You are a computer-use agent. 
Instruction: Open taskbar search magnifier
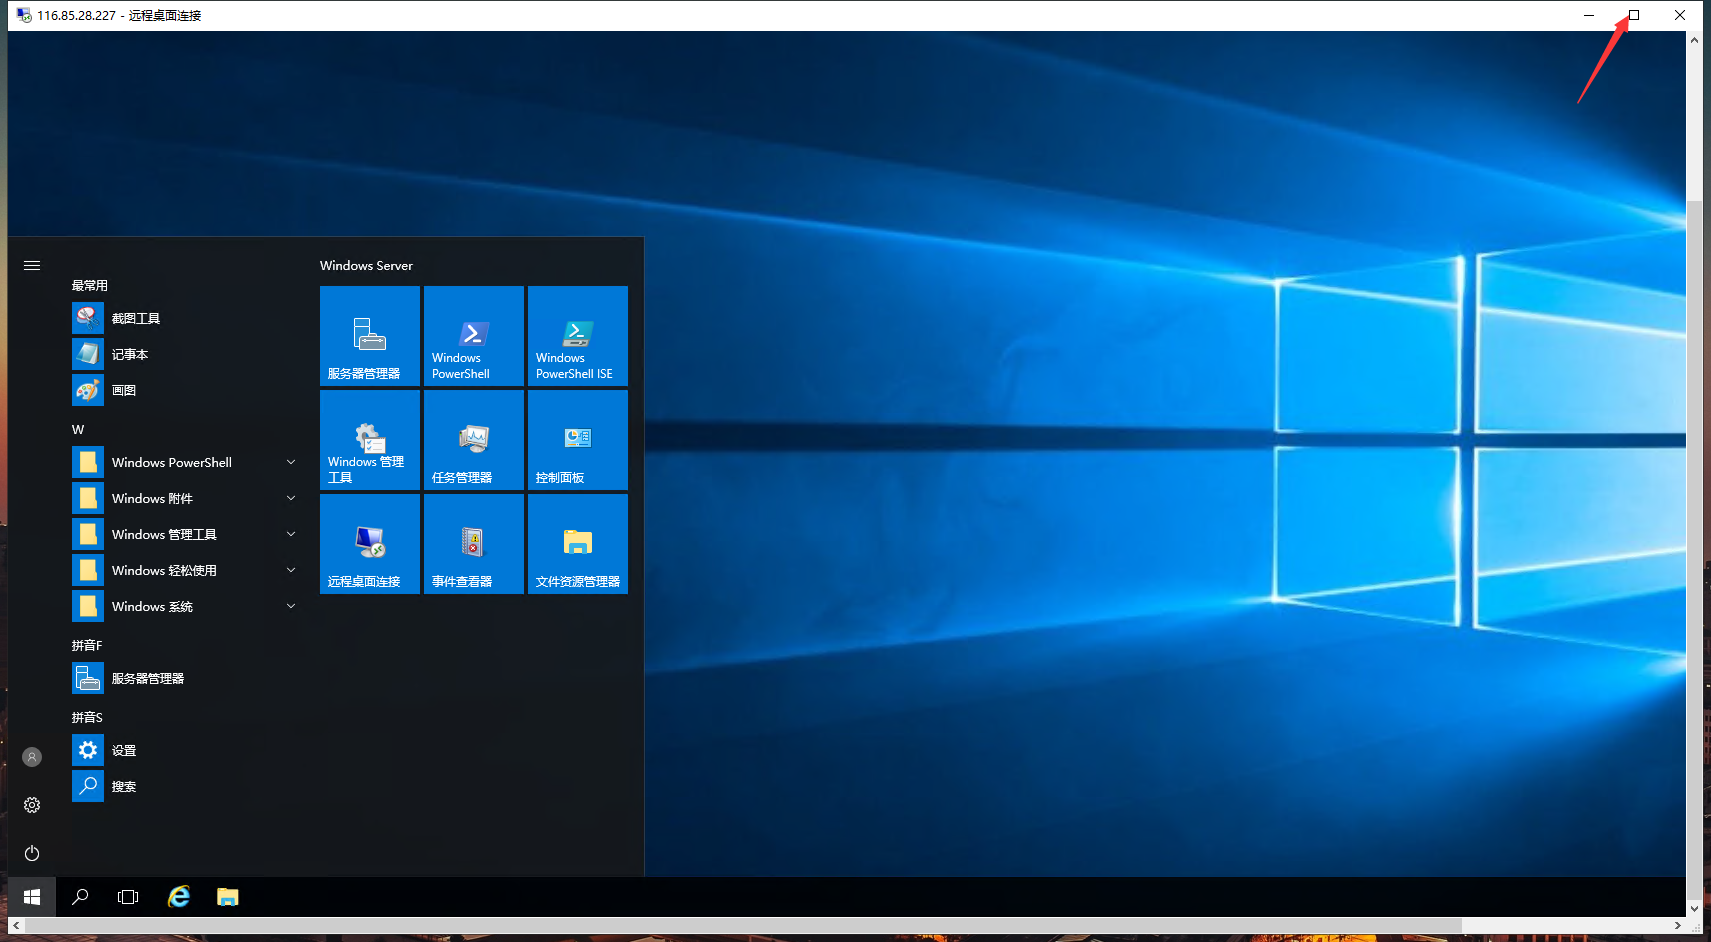(80, 897)
